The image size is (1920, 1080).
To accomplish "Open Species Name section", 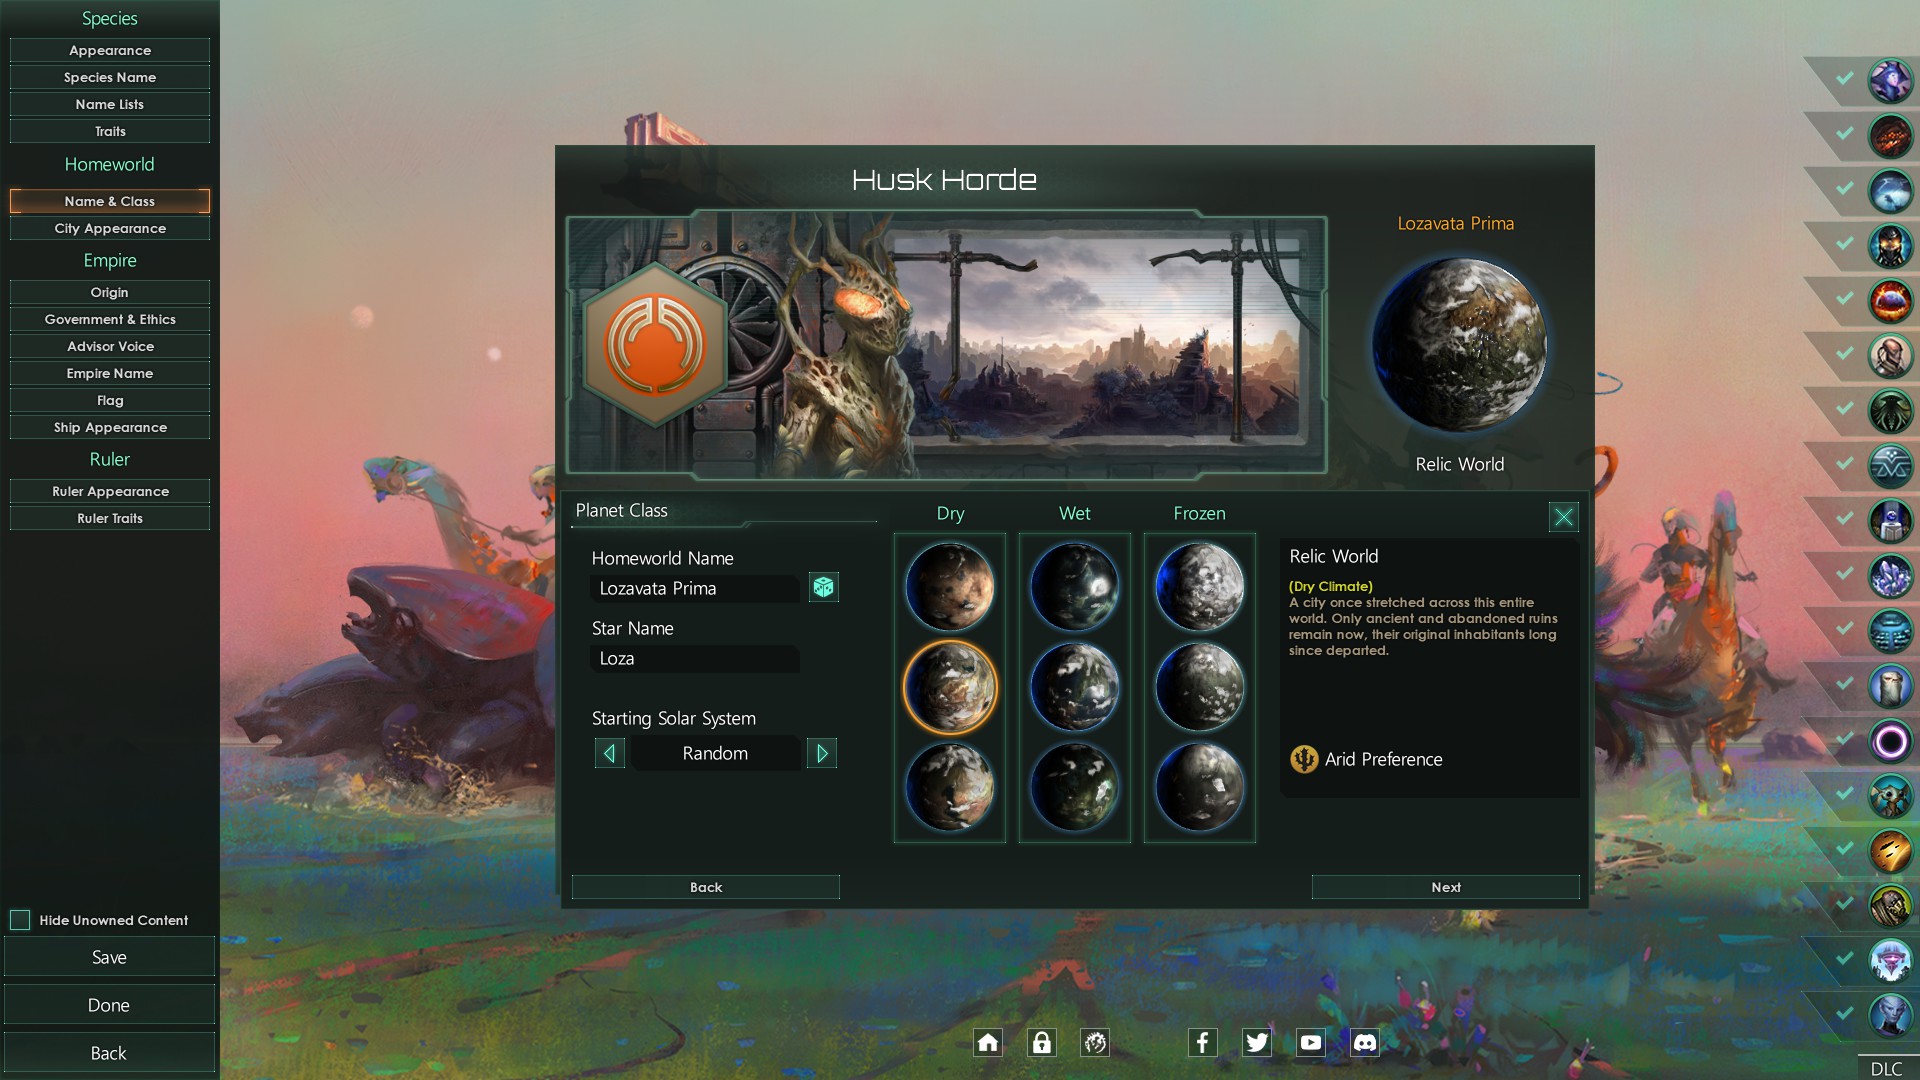I will 110,77.
